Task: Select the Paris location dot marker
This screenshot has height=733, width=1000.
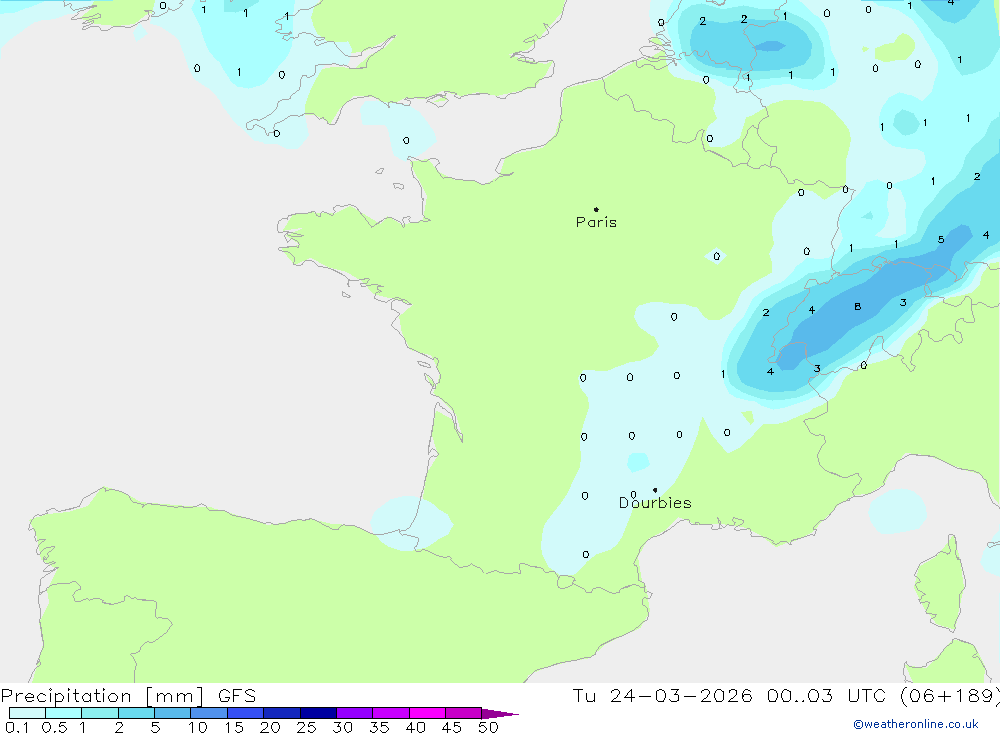Action: (596, 209)
